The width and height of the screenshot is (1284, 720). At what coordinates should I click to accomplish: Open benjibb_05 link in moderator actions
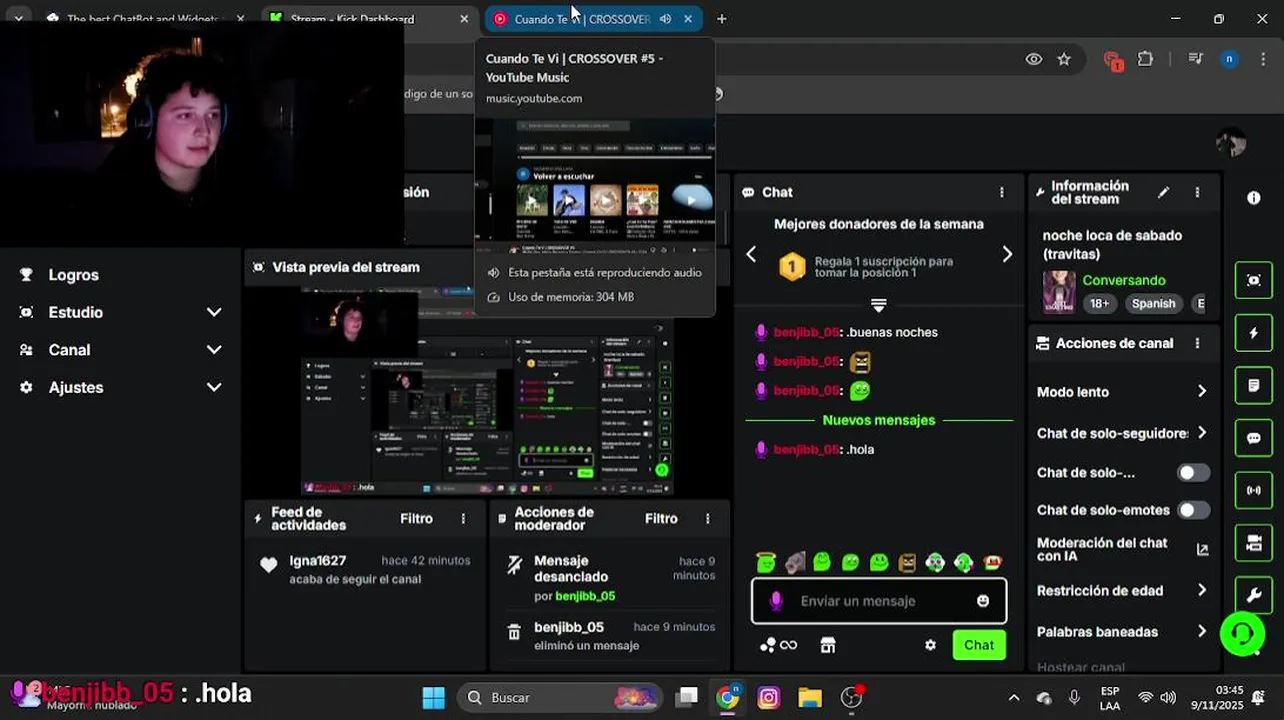pos(585,596)
